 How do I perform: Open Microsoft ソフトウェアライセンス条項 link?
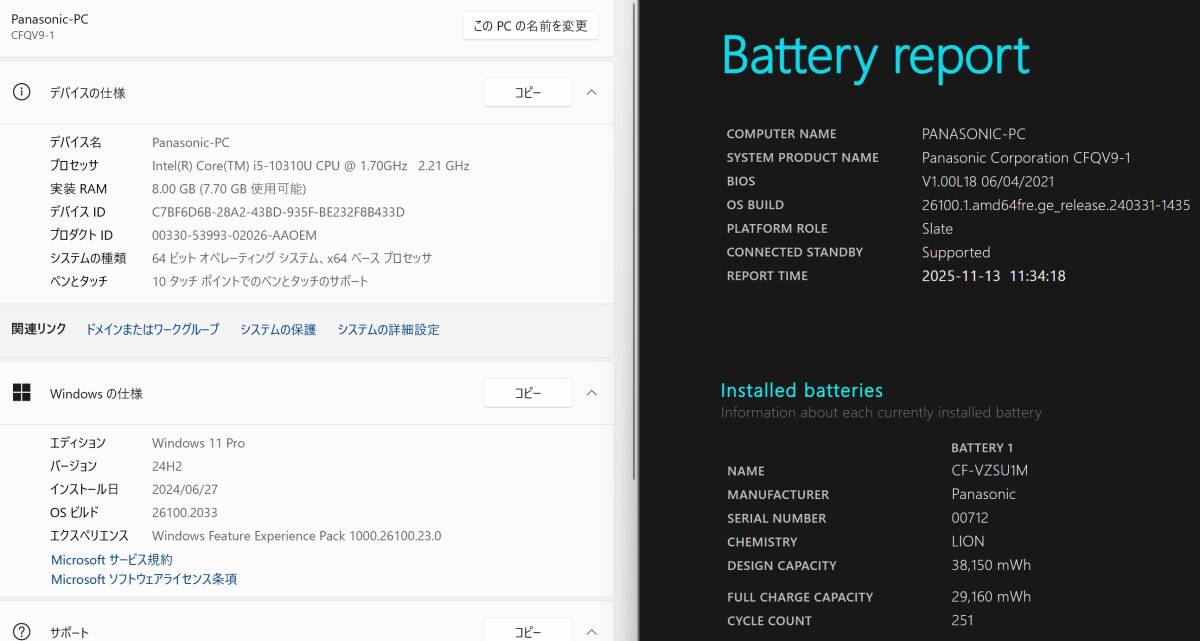pyautogui.click(x=144, y=579)
